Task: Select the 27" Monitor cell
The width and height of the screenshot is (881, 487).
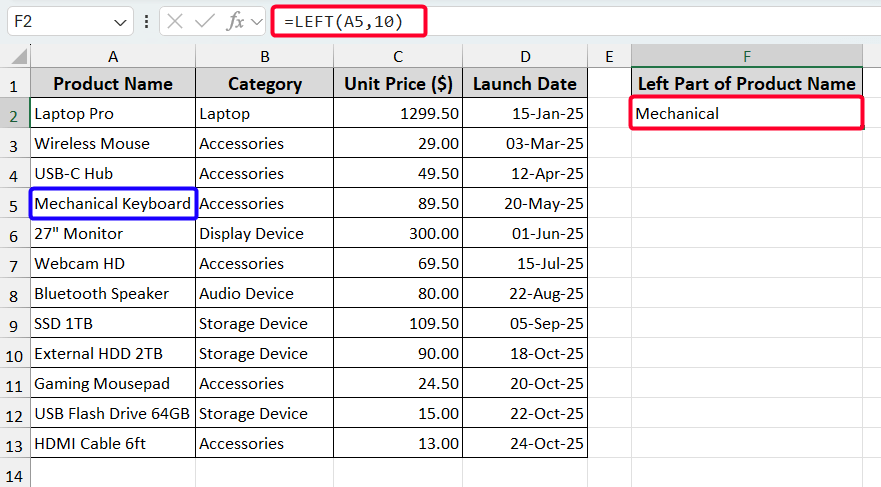Action: point(113,233)
